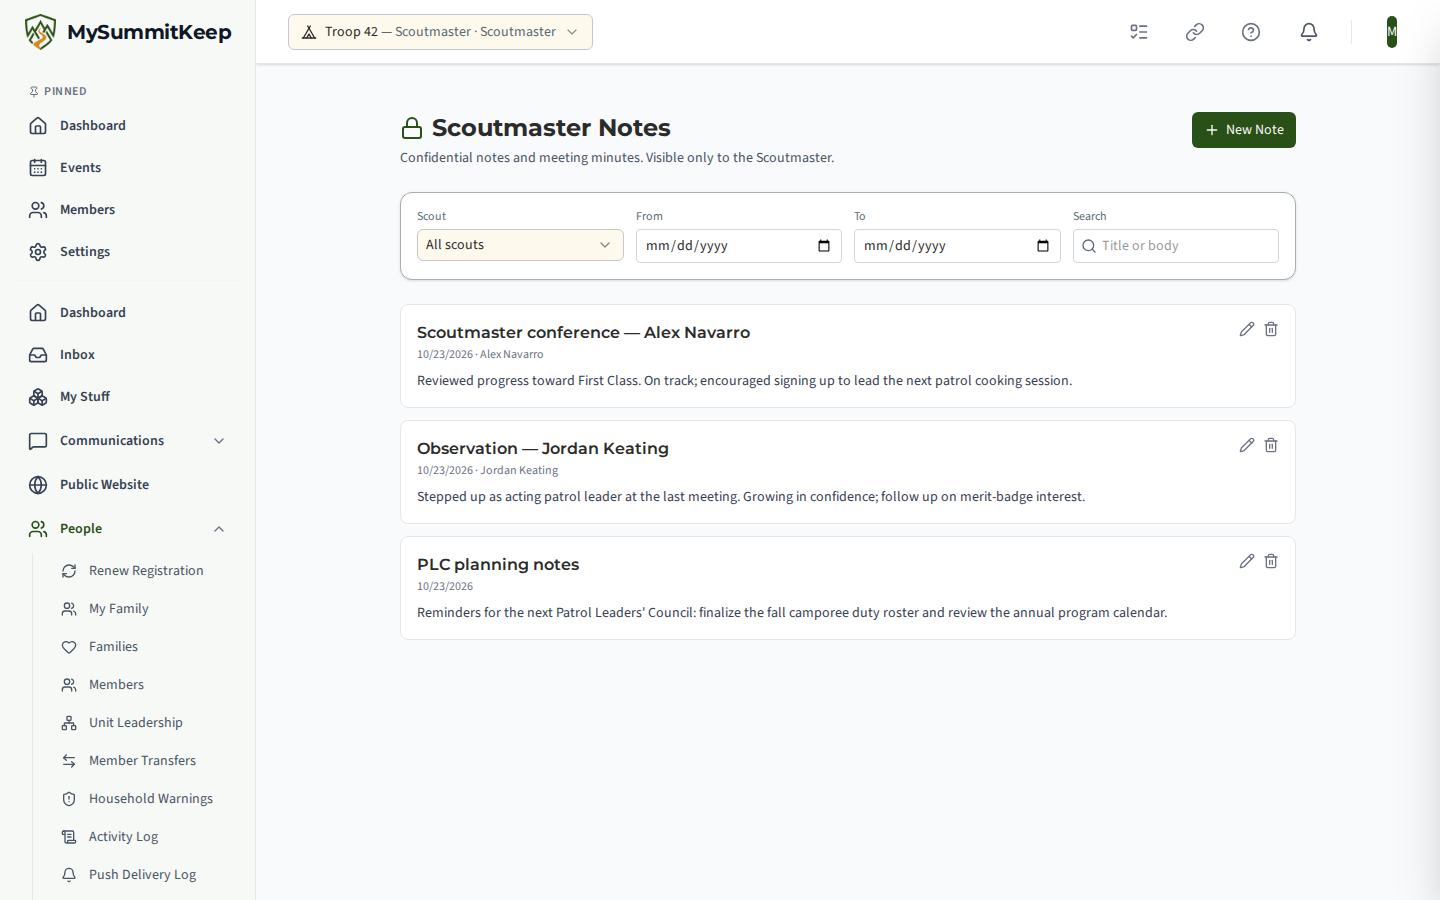This screenshot has width=1440, height=900.
Task: Focus the From date field
Action: point(739,246)
